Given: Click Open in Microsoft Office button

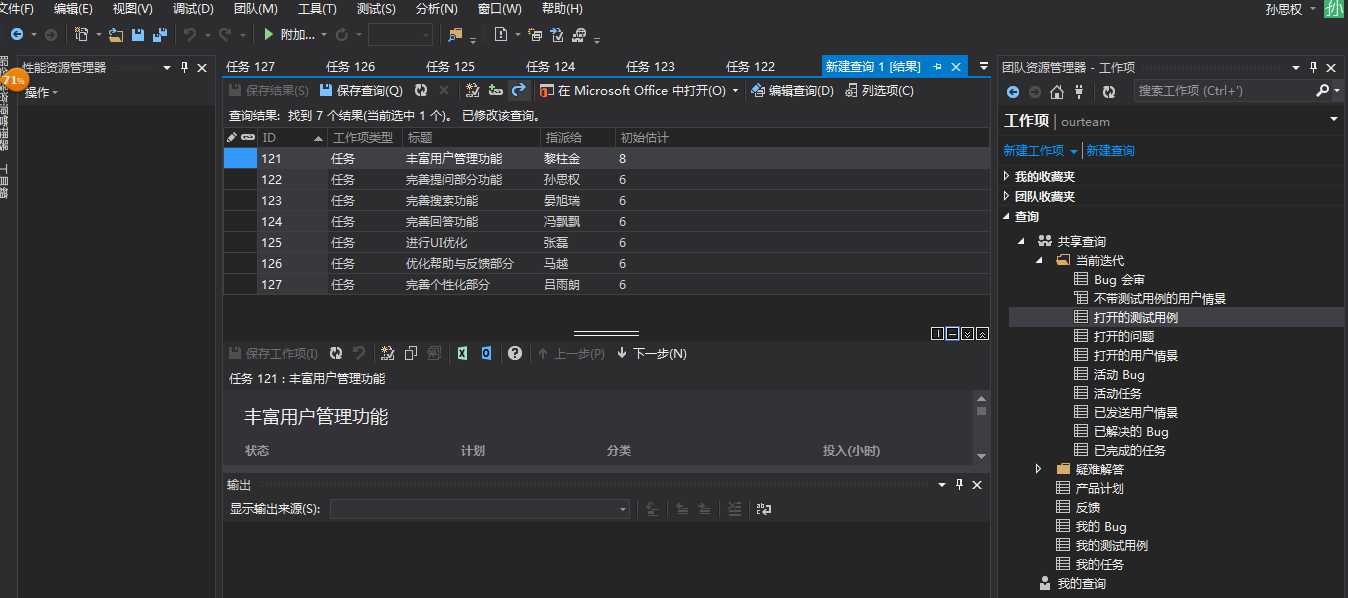Looking at the screenshot, I should (633, 90).
